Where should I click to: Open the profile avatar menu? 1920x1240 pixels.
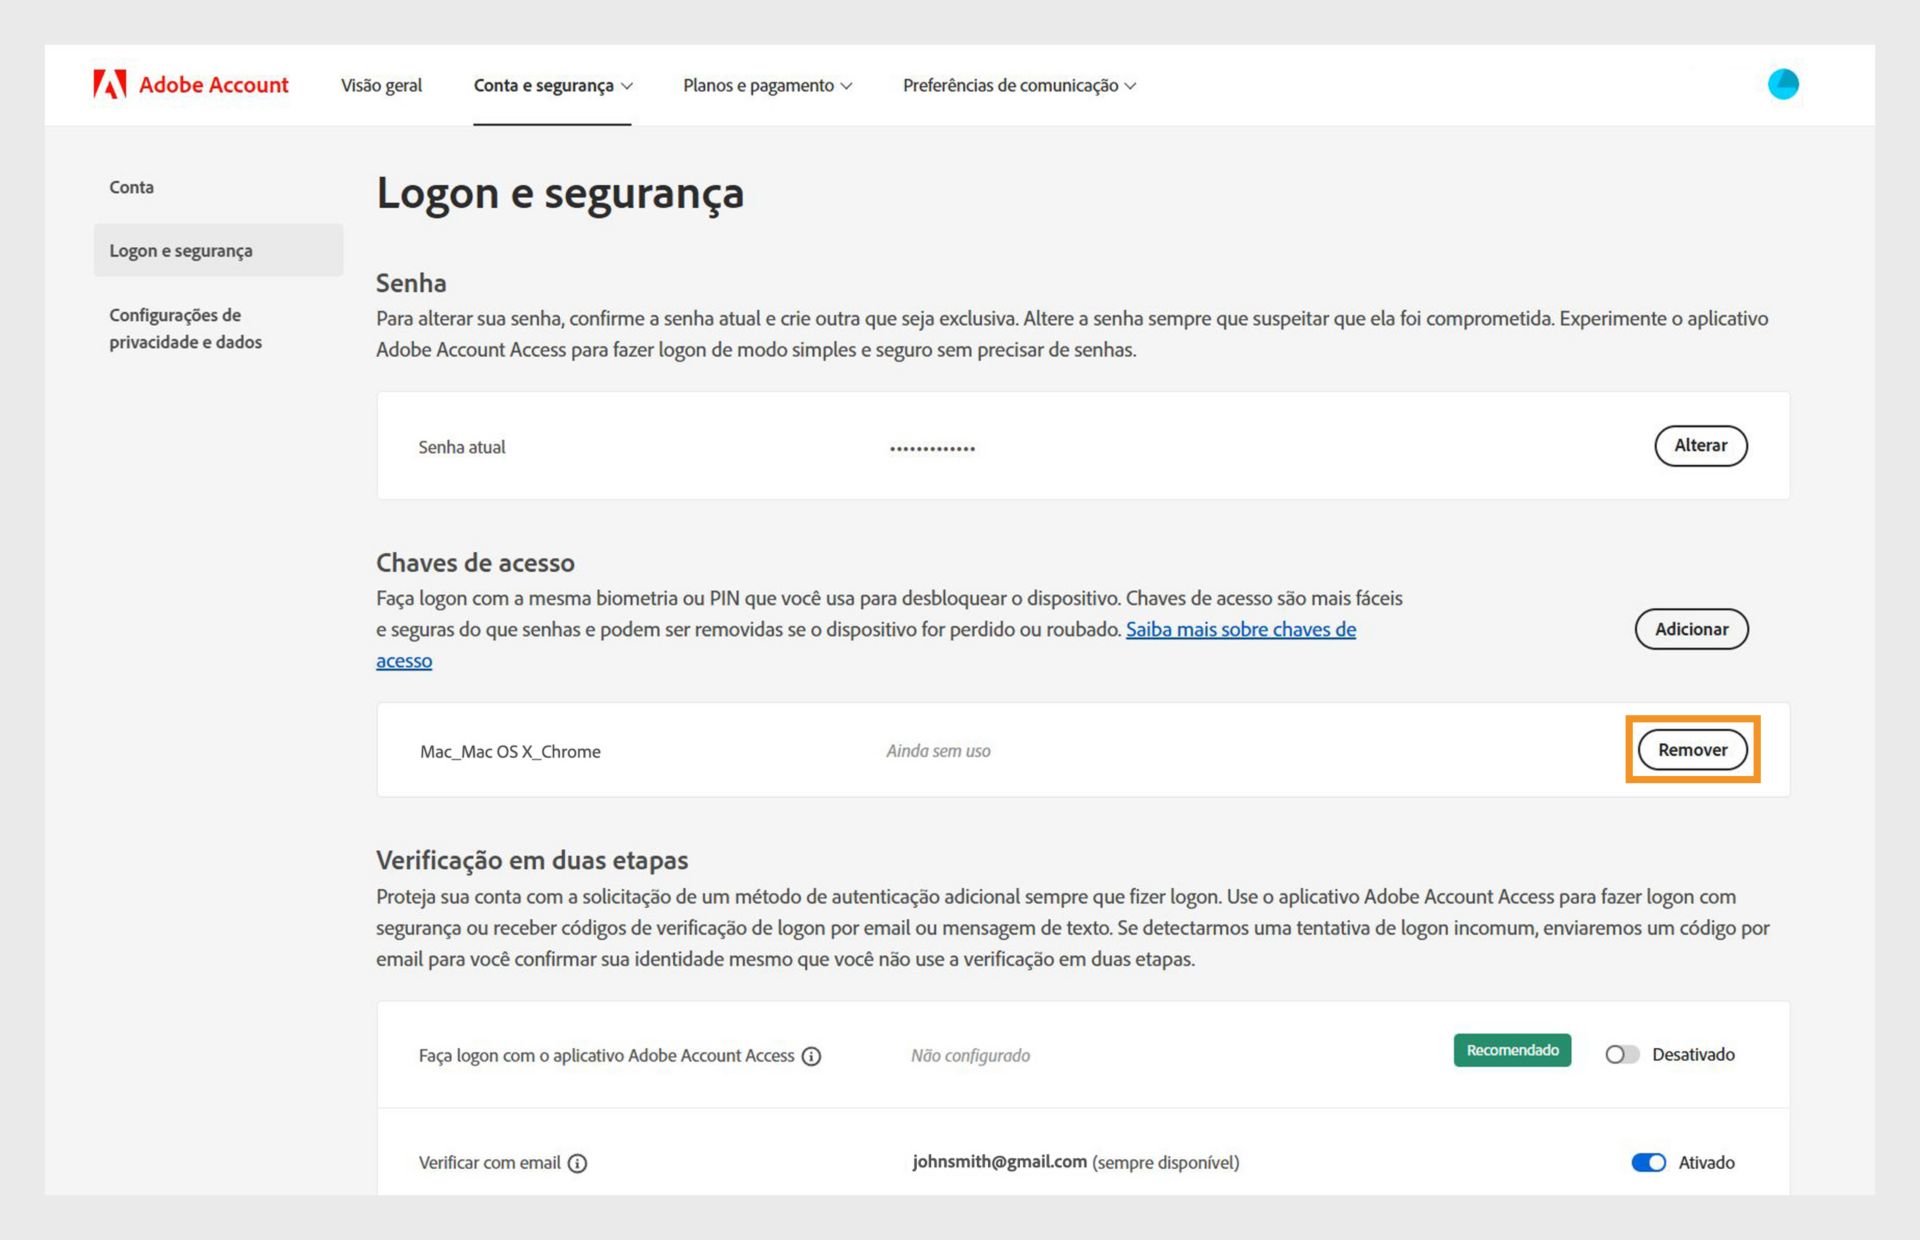click(1782, 84)
